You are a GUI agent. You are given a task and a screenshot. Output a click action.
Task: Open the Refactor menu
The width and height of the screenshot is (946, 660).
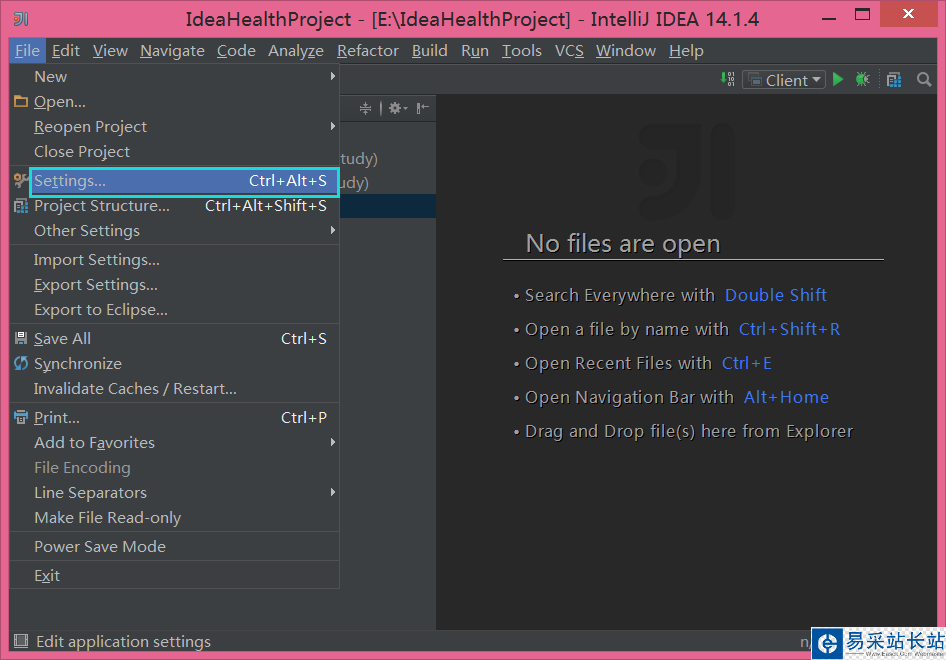click(367, 51)
